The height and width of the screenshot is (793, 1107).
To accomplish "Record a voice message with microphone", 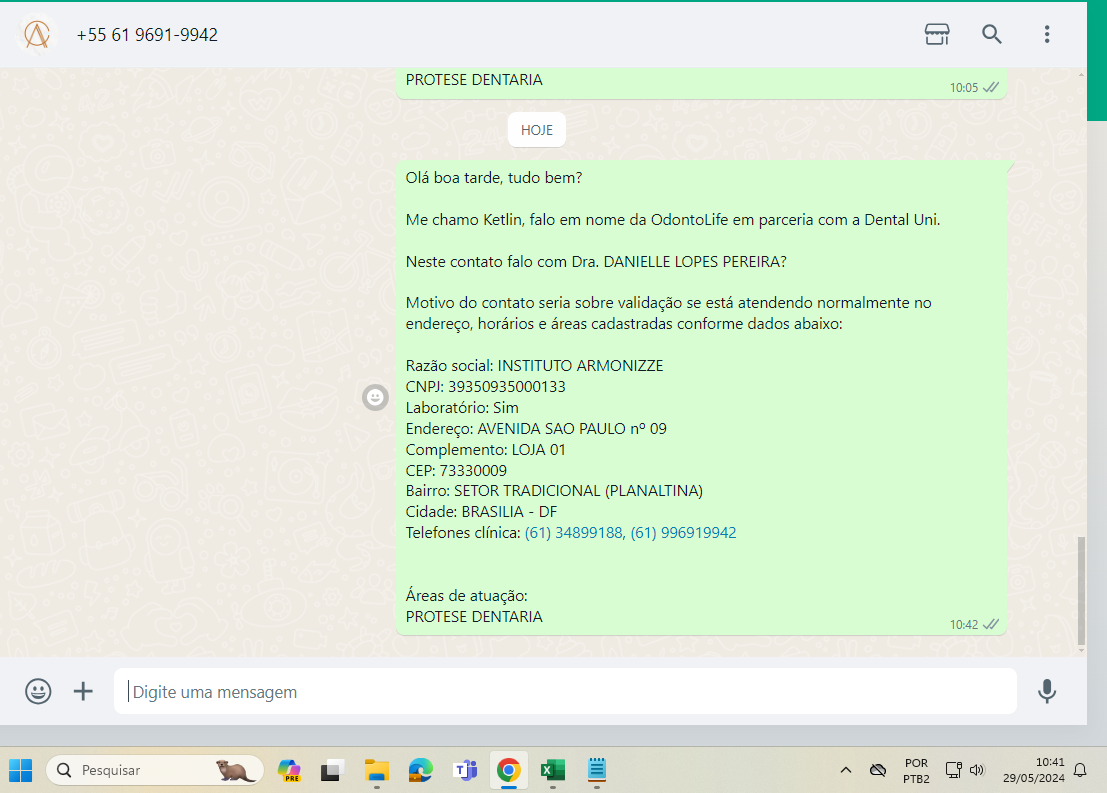I will (1046, 691).
